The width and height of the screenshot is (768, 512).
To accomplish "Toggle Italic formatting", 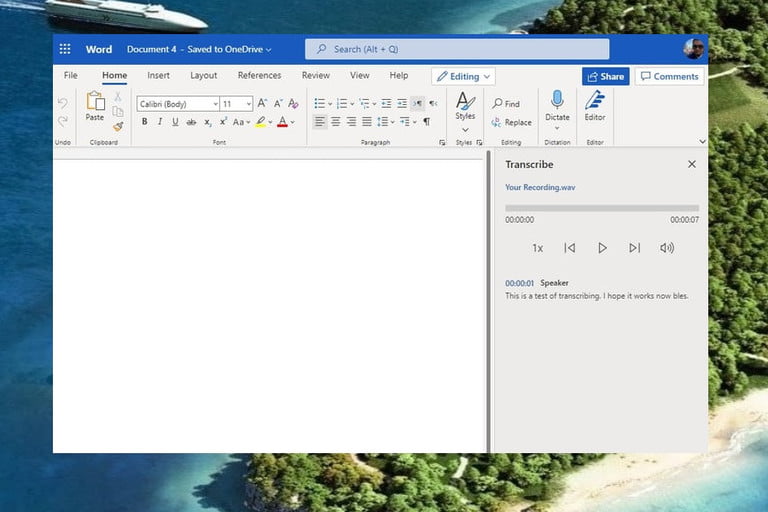I will 160,122.
